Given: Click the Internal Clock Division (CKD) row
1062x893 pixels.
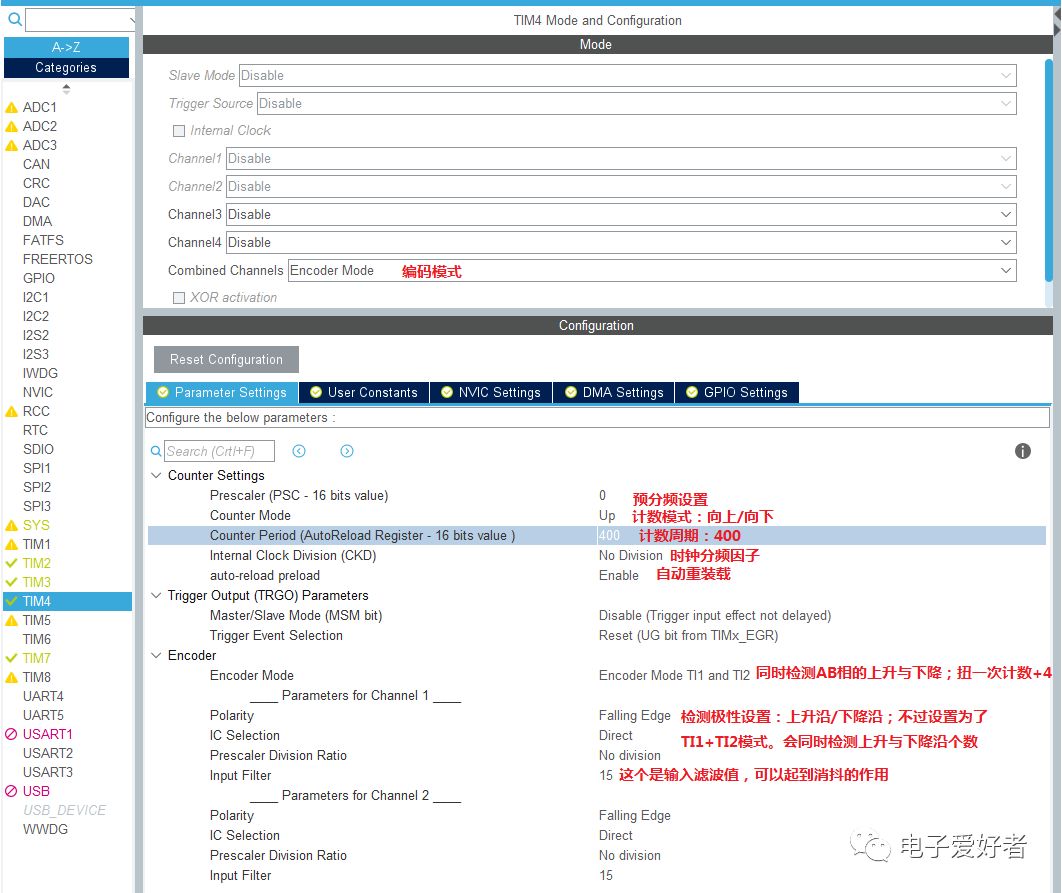Looking at the screenshot, I should tap(596, 556).
